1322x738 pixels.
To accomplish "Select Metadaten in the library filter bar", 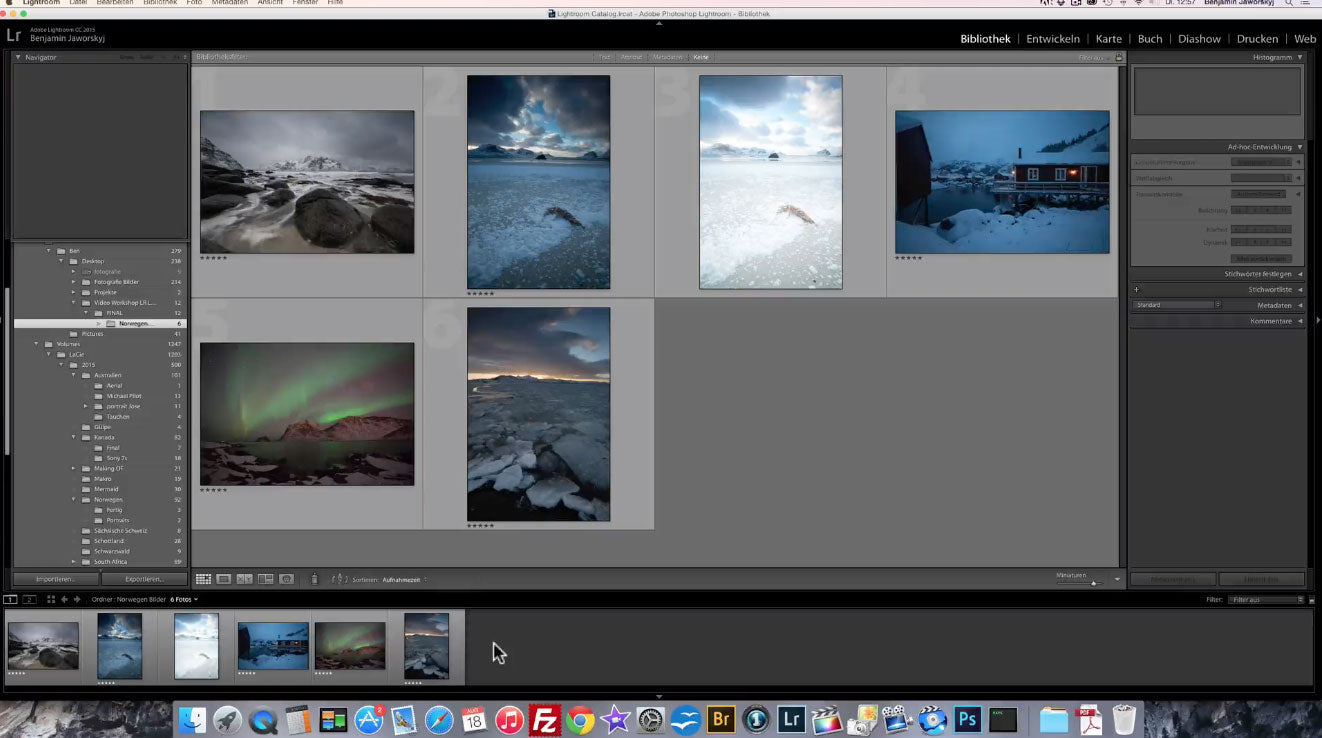I will click(667, 57).
